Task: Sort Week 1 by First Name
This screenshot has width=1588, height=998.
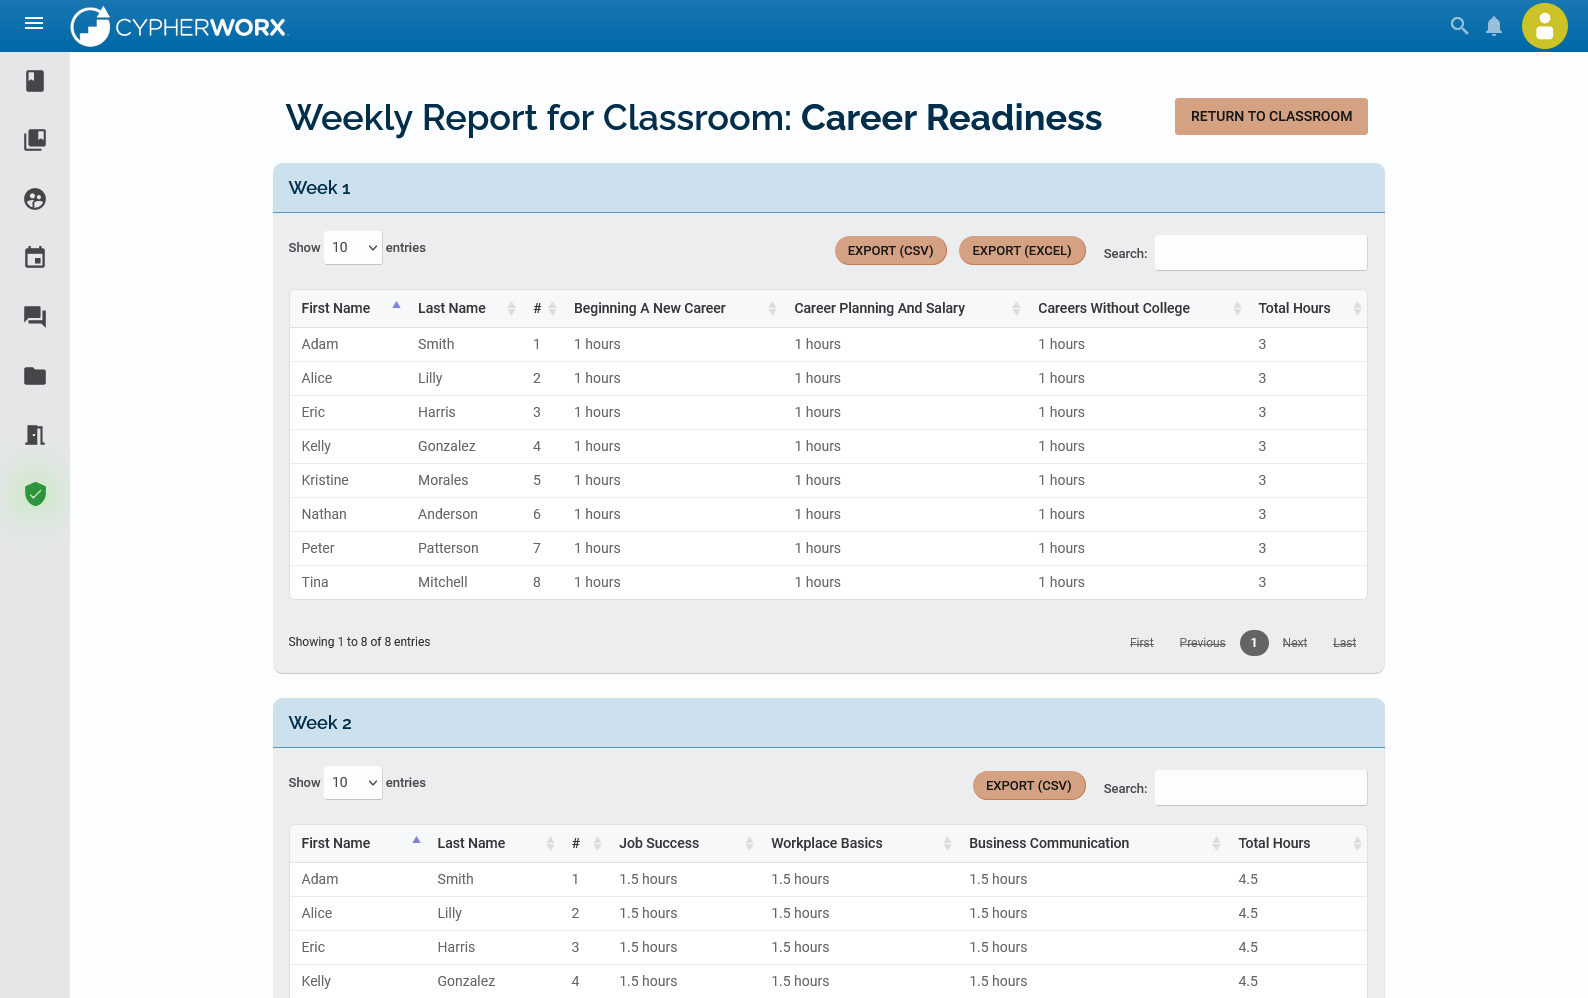Action: click(x=347, y=308)
